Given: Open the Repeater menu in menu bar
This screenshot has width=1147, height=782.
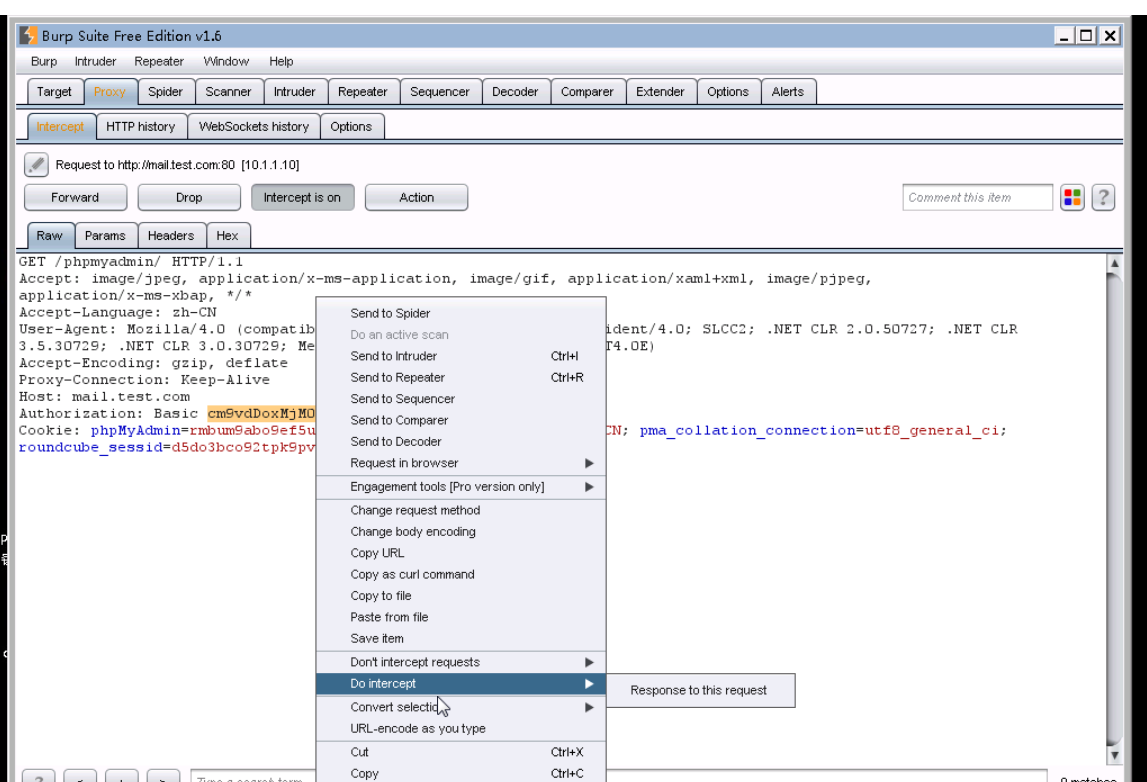Looking at the screenshot, I should pos(159,61).
